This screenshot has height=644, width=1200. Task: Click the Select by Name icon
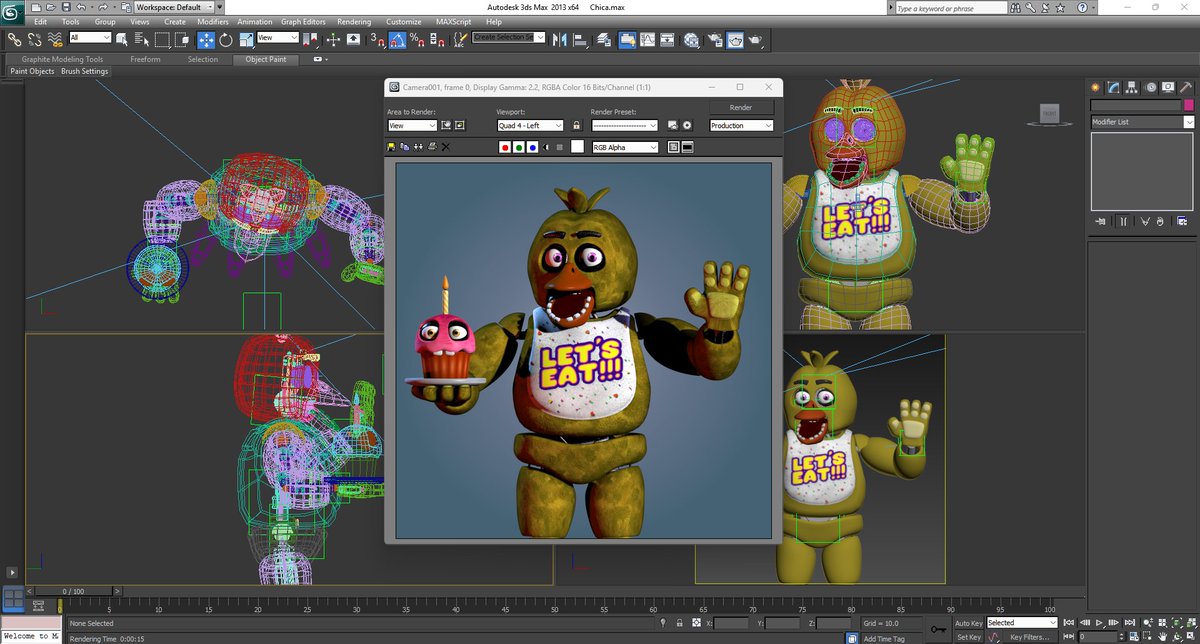click(x=141, y=39)
